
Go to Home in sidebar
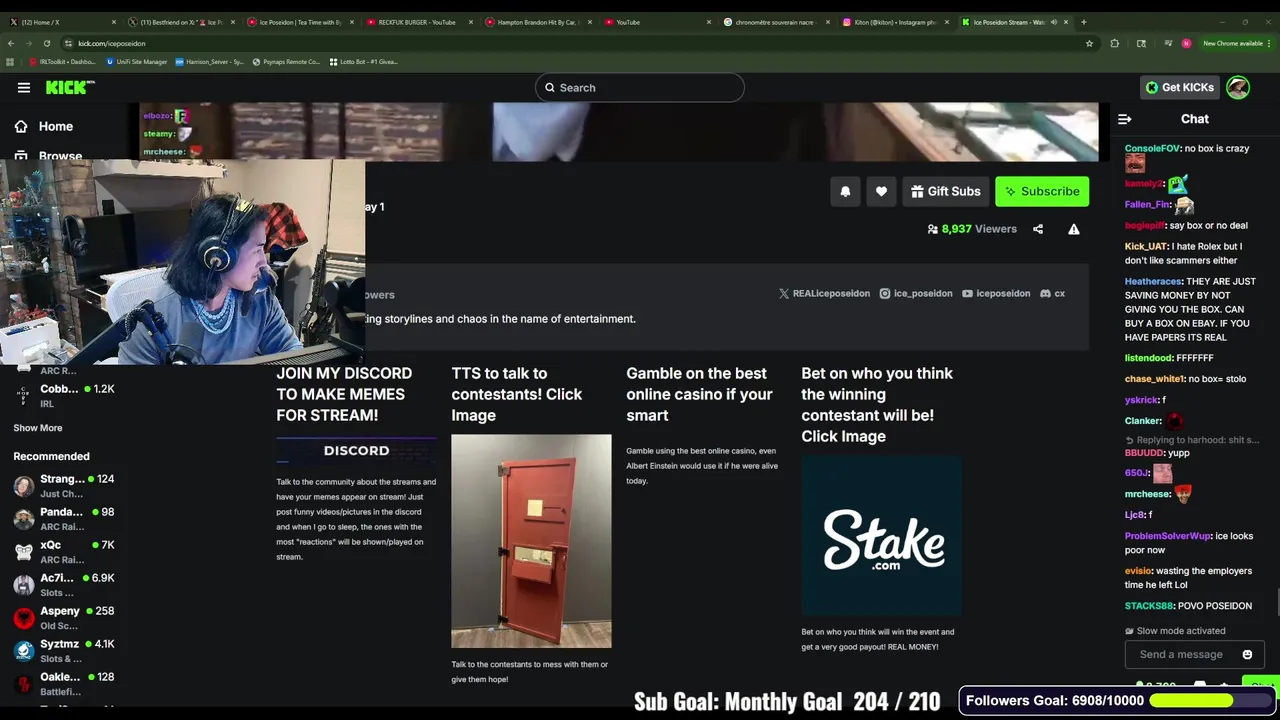(44, 127)
